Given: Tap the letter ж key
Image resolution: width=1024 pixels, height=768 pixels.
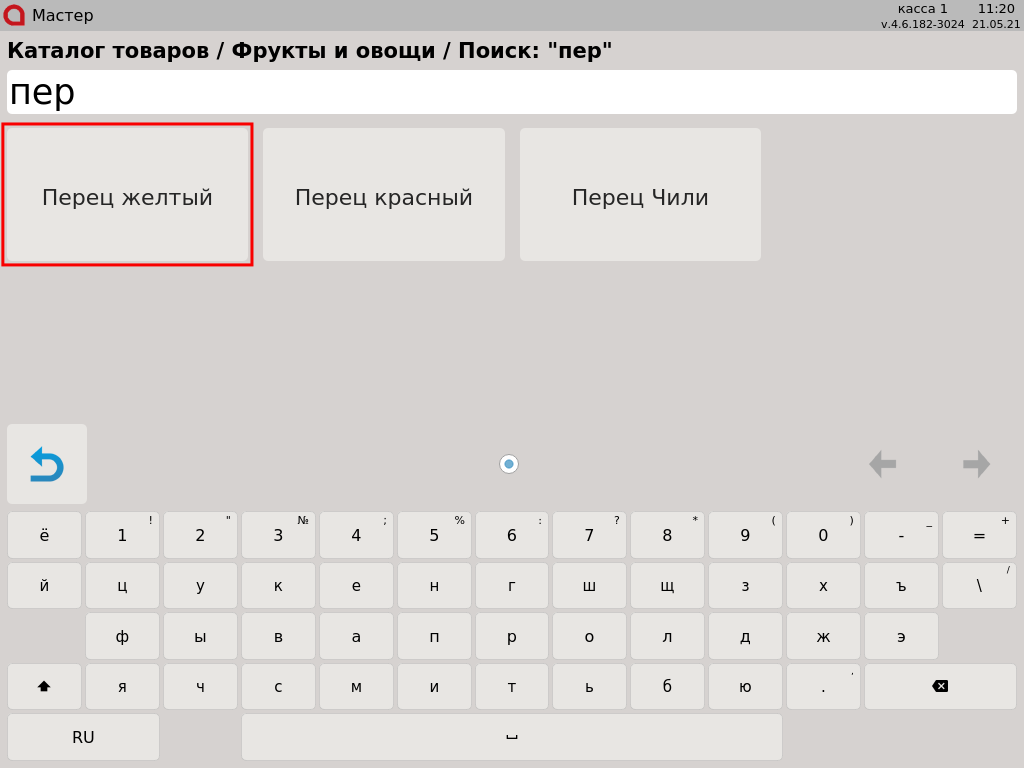Looking at the screenshot, I should pyautogui.click(x=823, y=637).
